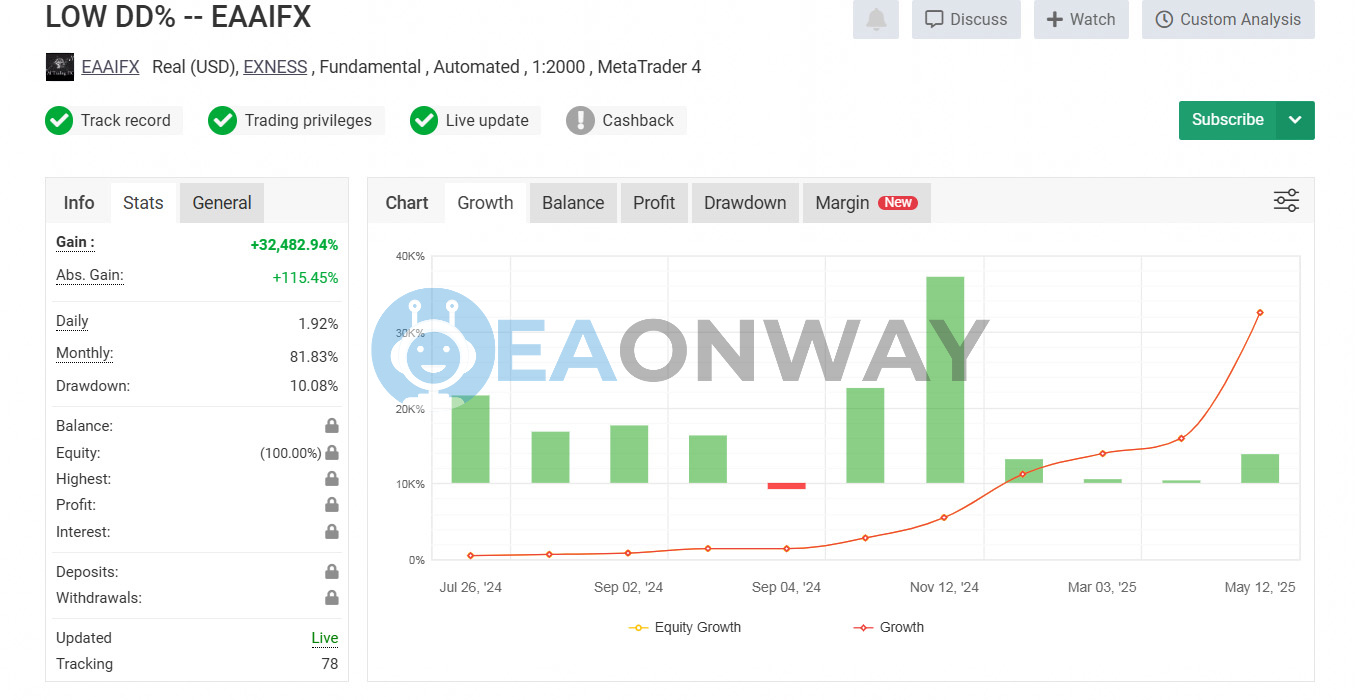Open the chart settings sliders icon
The image size is (1355, 700).
(1286, 201)
